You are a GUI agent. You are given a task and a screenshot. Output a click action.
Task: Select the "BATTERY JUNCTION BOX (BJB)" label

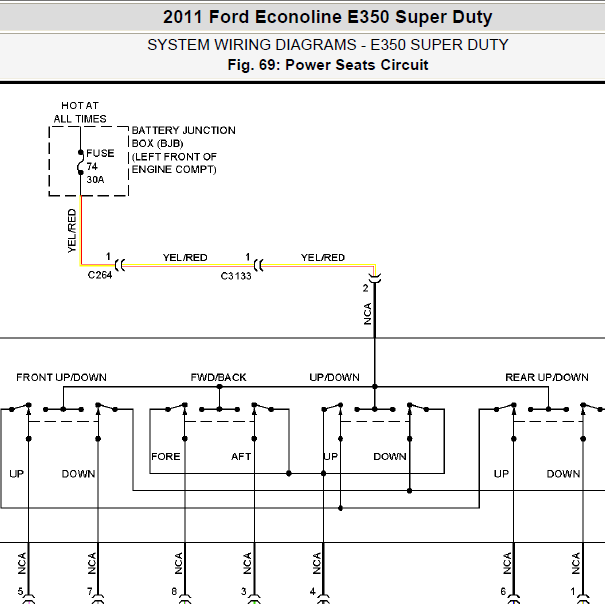(x=183, y=137)
